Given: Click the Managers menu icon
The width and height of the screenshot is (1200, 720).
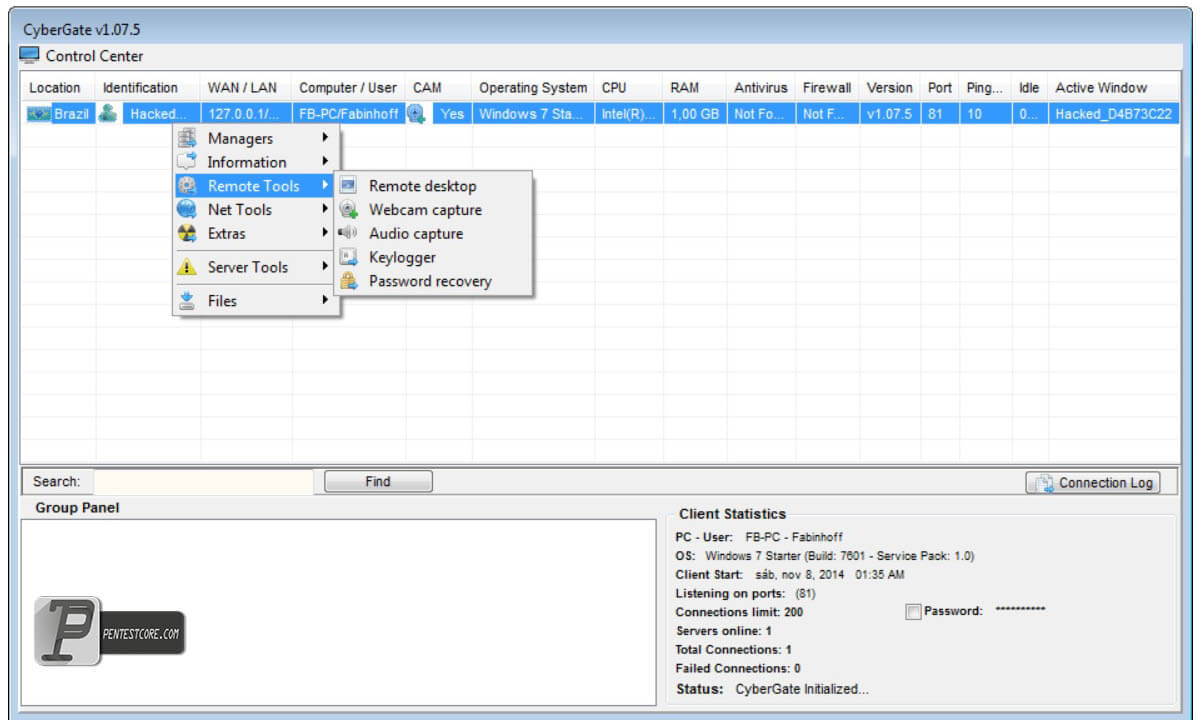Looking at the screenshot, I should [187, 138].
